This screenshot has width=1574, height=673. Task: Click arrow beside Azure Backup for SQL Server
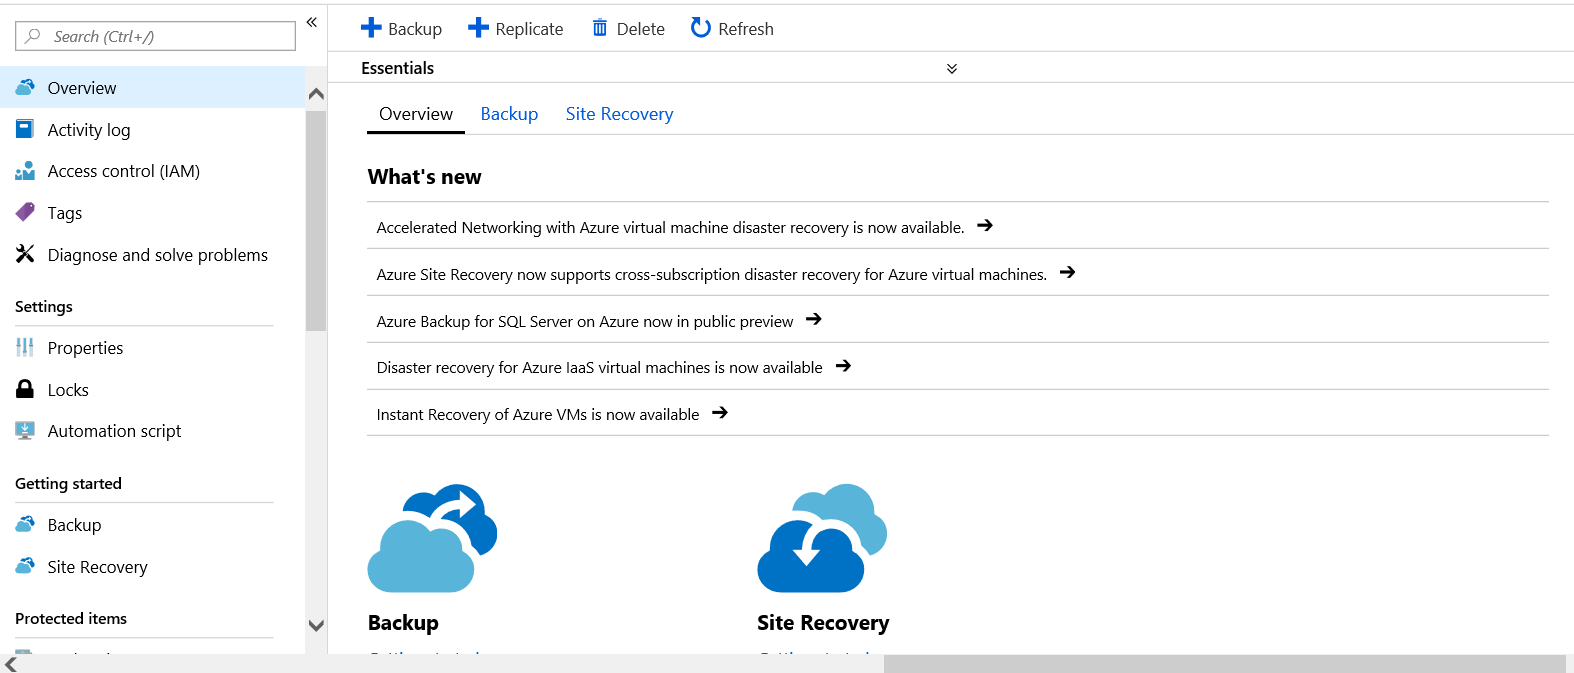813,319
